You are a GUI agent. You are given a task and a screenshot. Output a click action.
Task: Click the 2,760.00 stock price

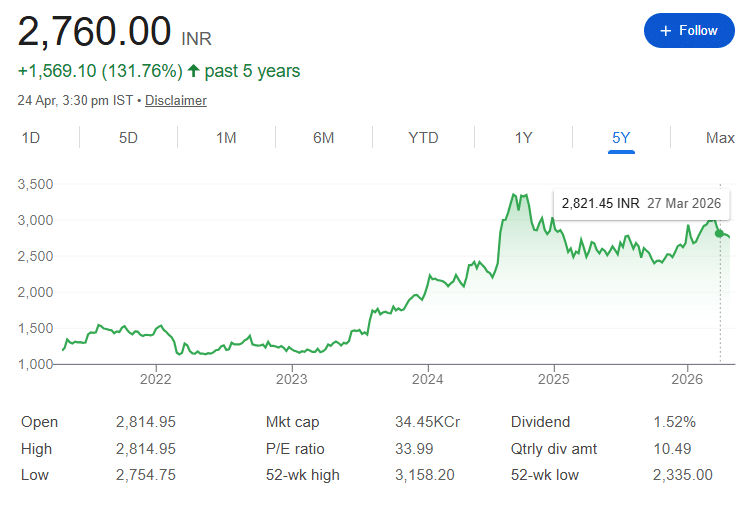[95, 32]
